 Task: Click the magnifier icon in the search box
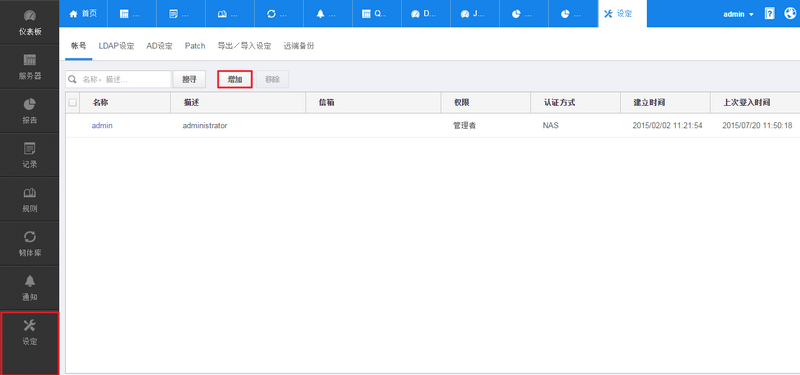[x=72, y=79]
